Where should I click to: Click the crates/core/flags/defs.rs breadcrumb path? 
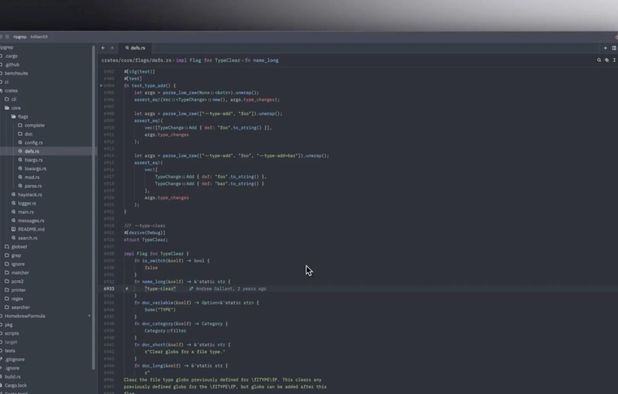tap(136, 60)
